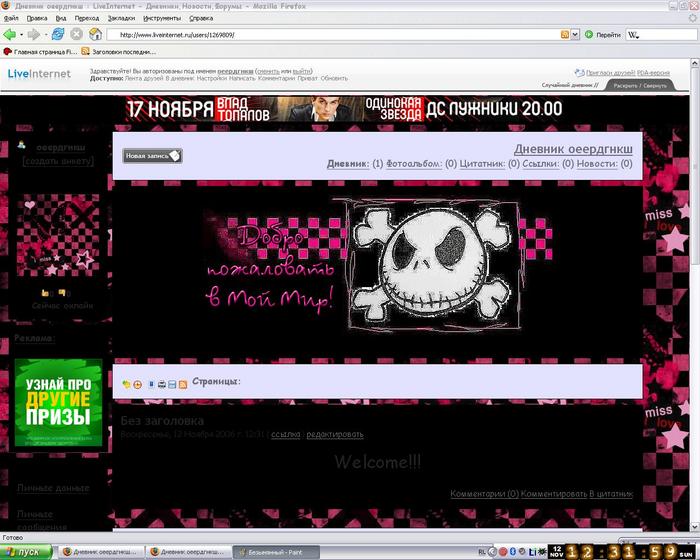Image resolution: width=700 pixels, height=560 pixels.
Task: Open the Back button history dropdown arrow
Action: 21,35
